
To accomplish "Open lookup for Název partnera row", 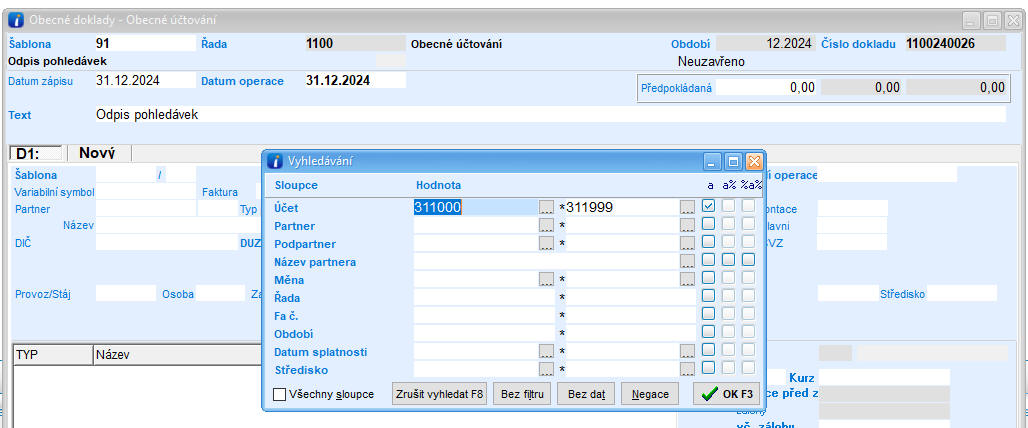I will click(x=687, y=261).
